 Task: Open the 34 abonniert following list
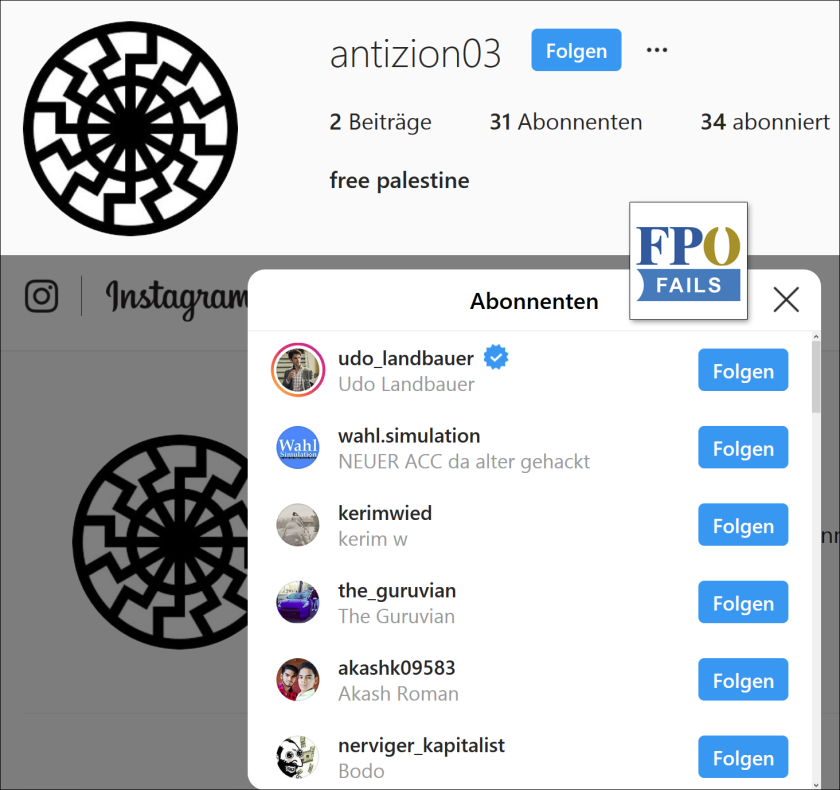(x=765, y=122)
